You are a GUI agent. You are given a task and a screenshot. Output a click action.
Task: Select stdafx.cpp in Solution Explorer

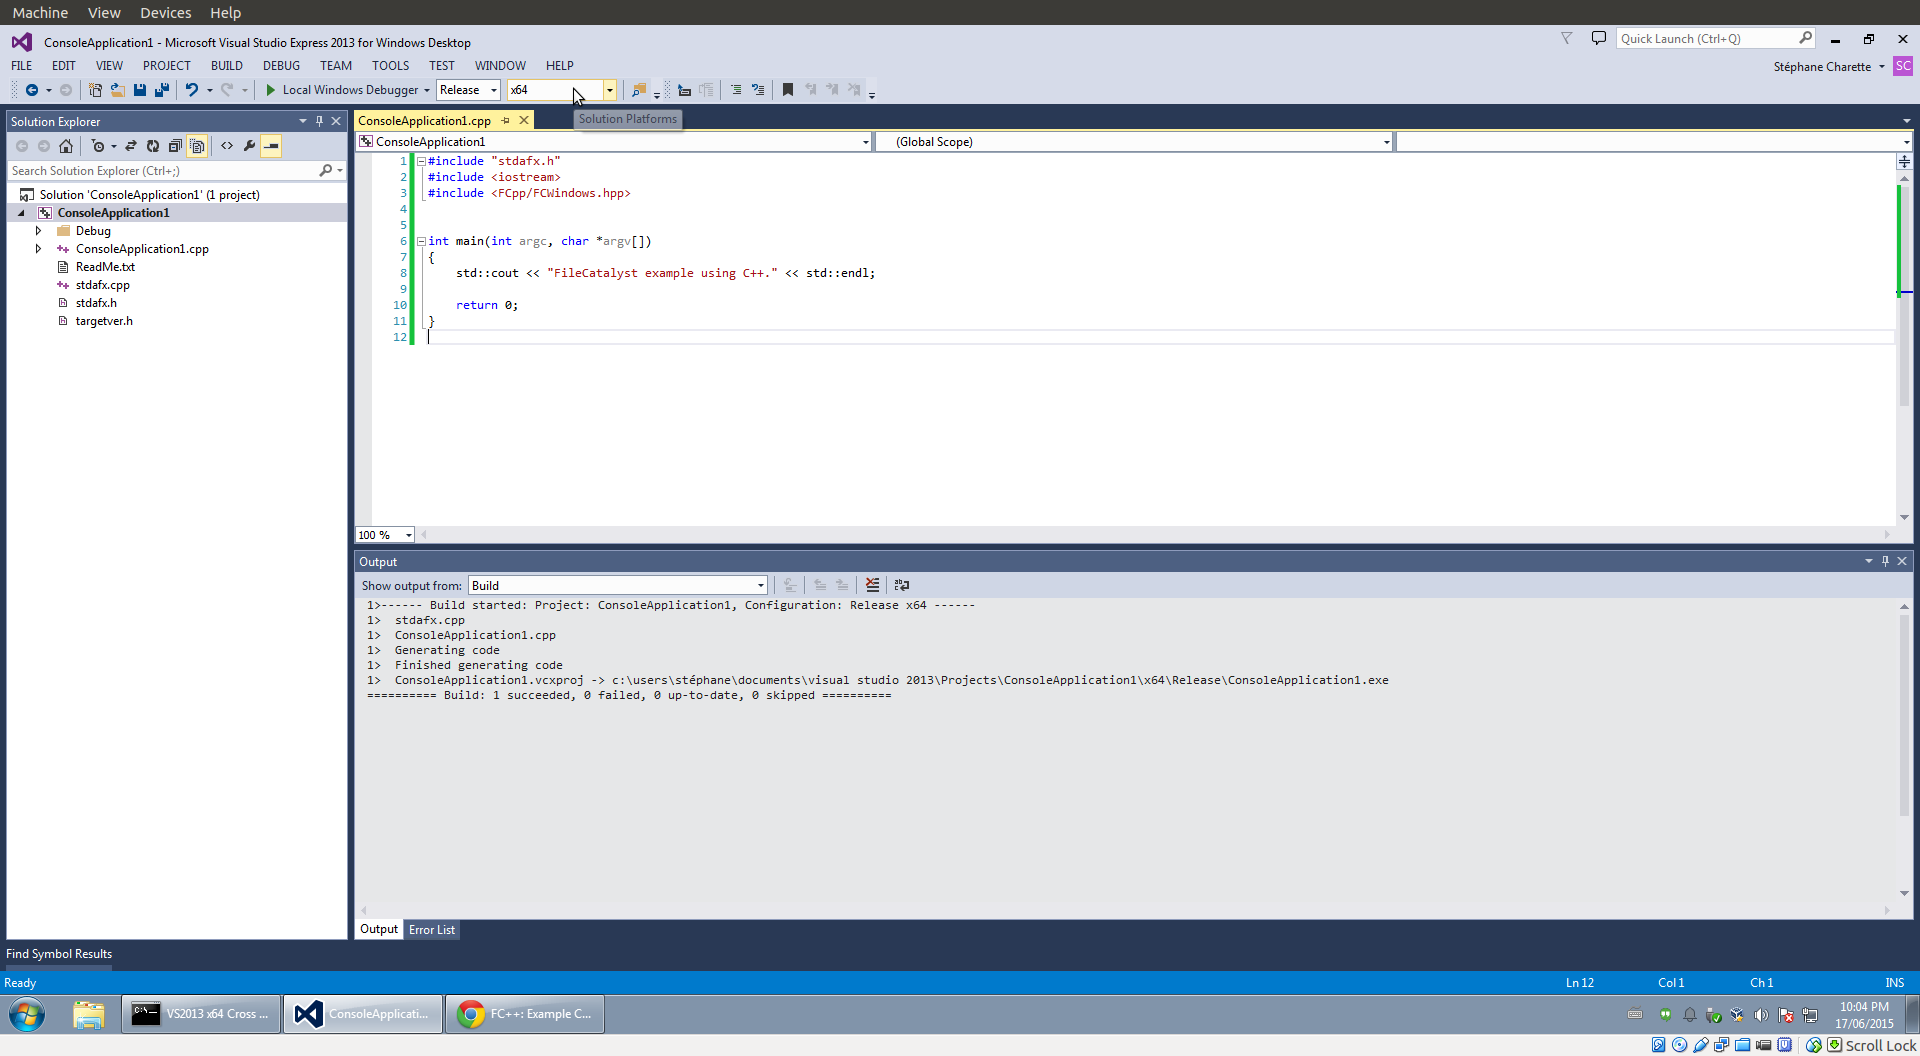[x=102, y=285]
